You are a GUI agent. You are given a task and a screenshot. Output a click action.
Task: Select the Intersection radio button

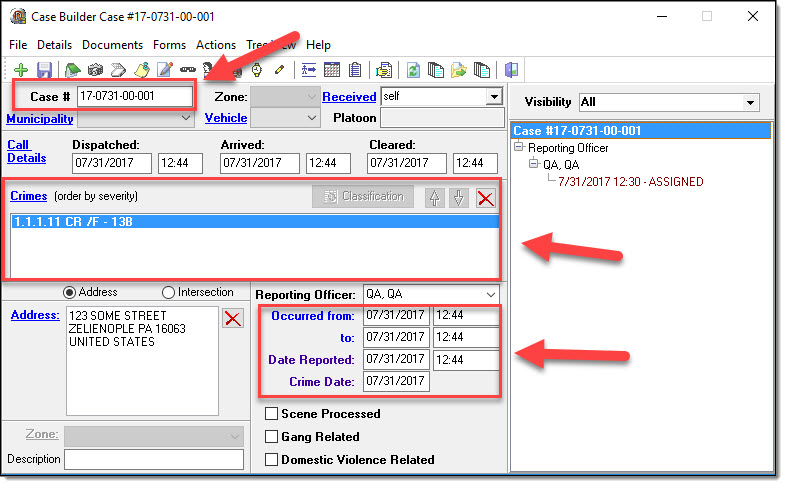tap(168, 293)
